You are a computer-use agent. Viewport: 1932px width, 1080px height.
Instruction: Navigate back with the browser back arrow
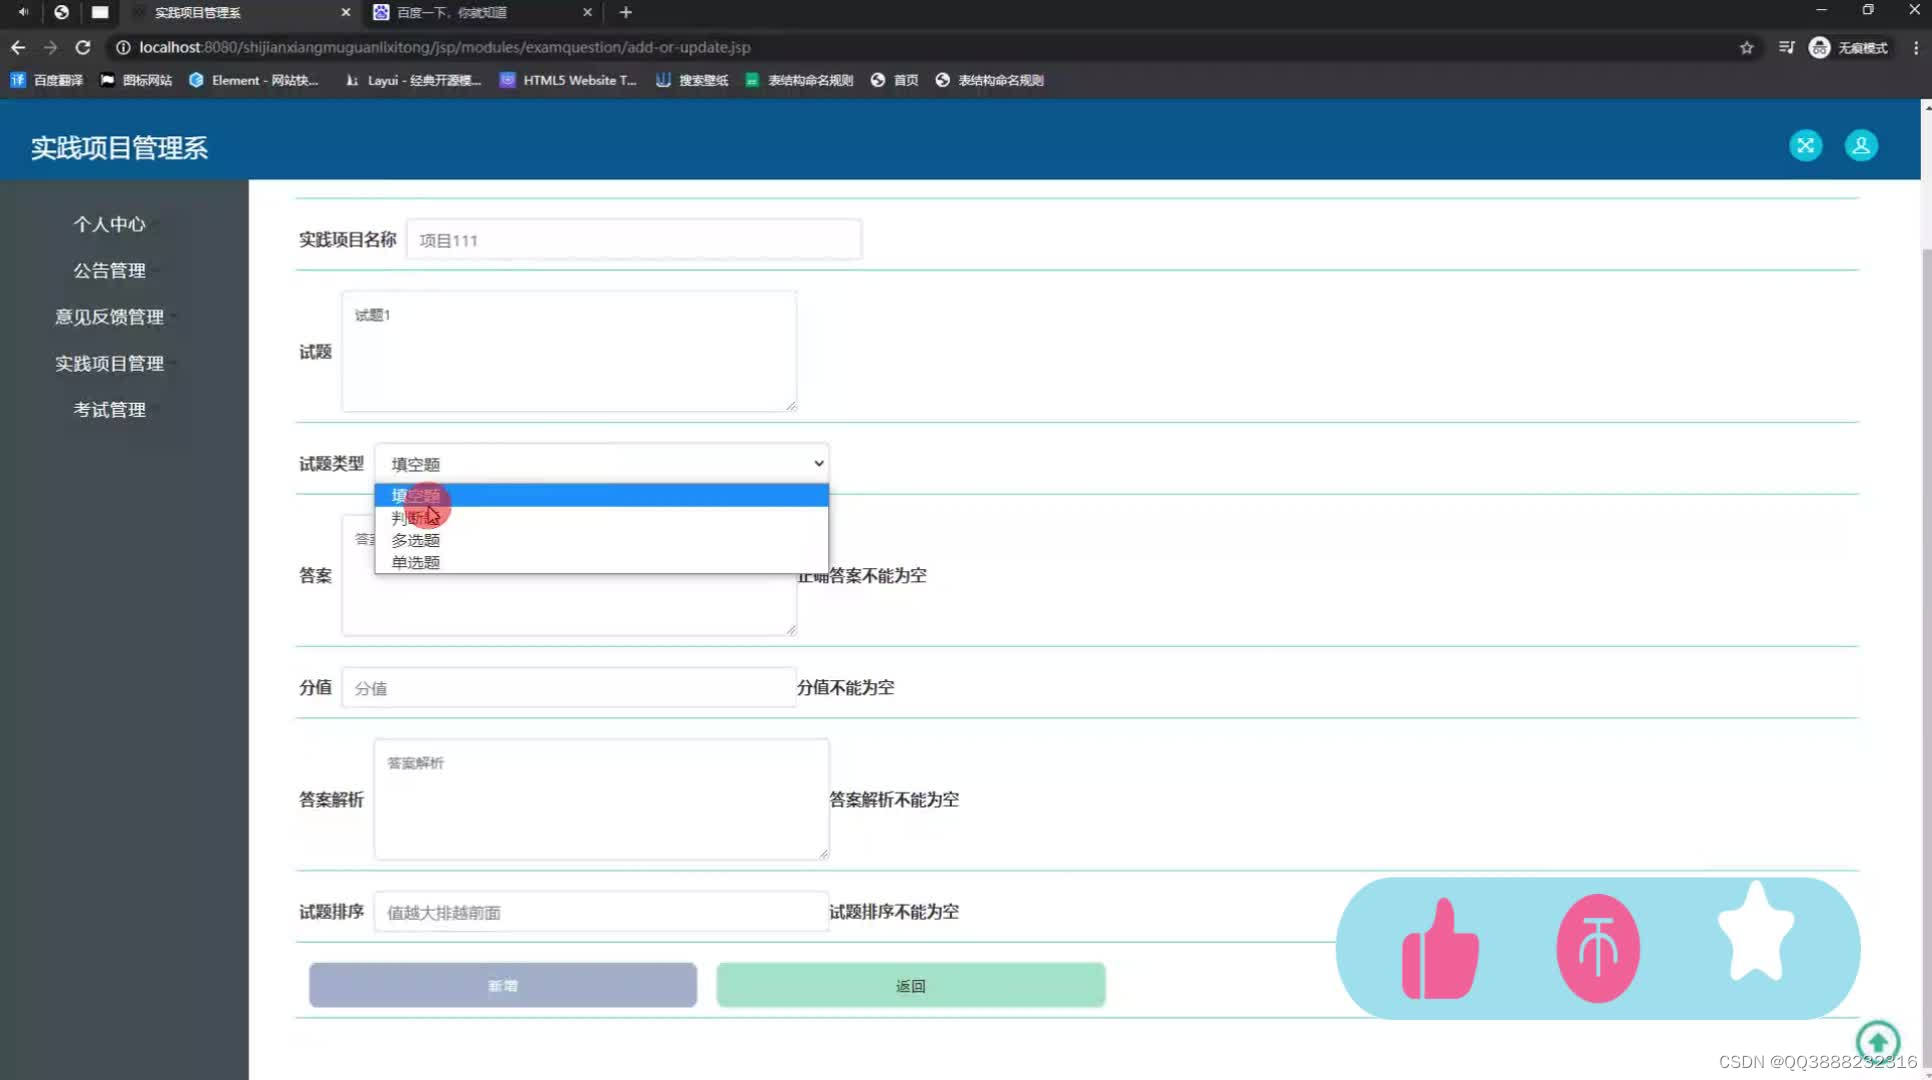(17, 47)
